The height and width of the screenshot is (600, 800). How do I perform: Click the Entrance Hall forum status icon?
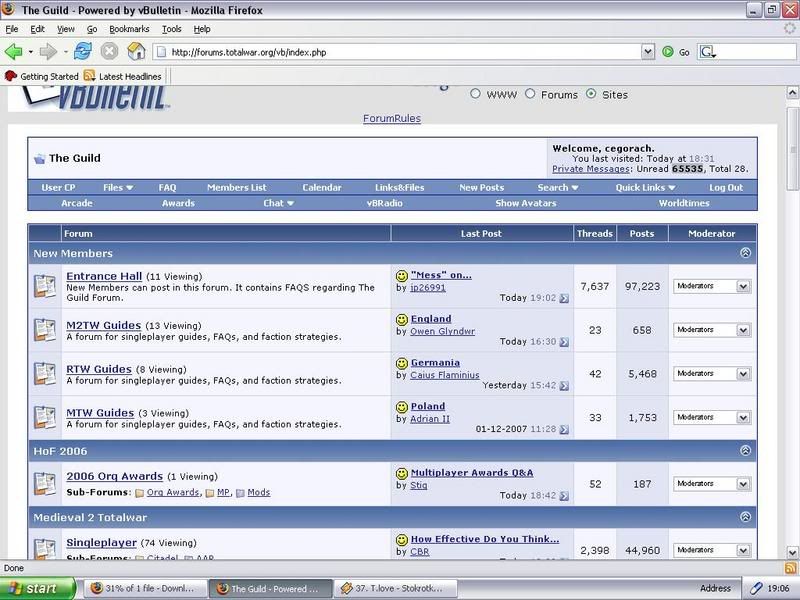point(44,286)
